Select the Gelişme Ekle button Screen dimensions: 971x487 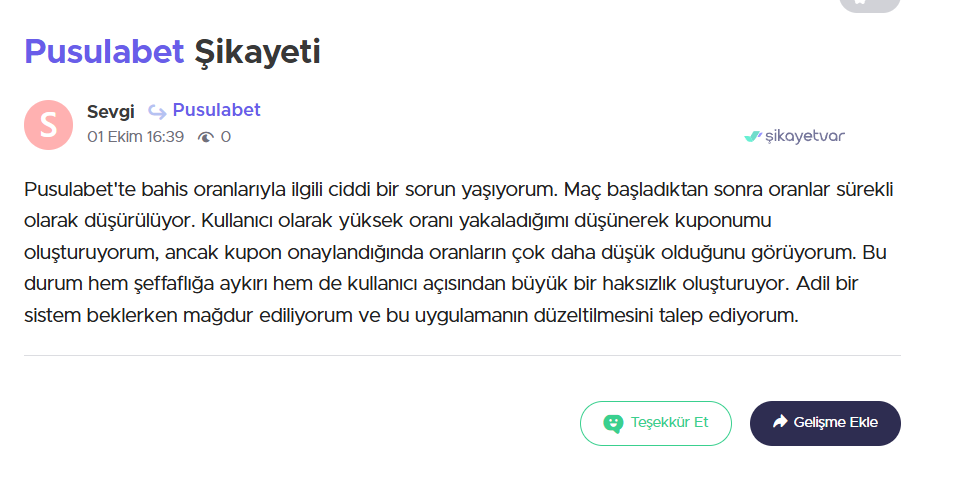(825, 423)
